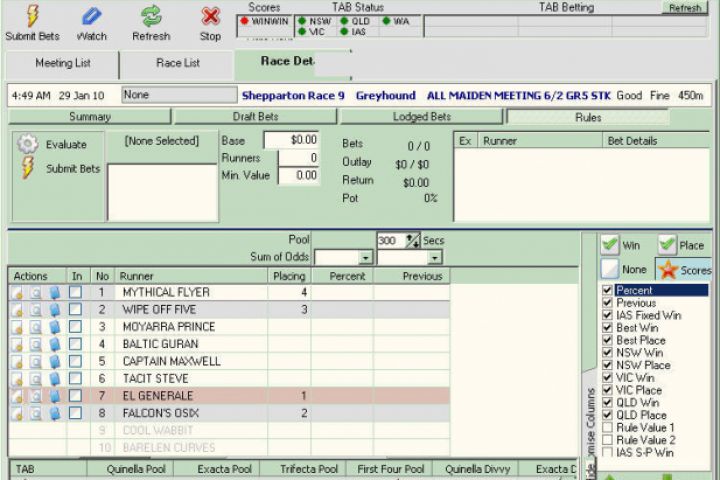This screenshot has width=720, height=480.
Task: Click the first action icon for MYTHICAL FLYER
Action: (17, 293)
